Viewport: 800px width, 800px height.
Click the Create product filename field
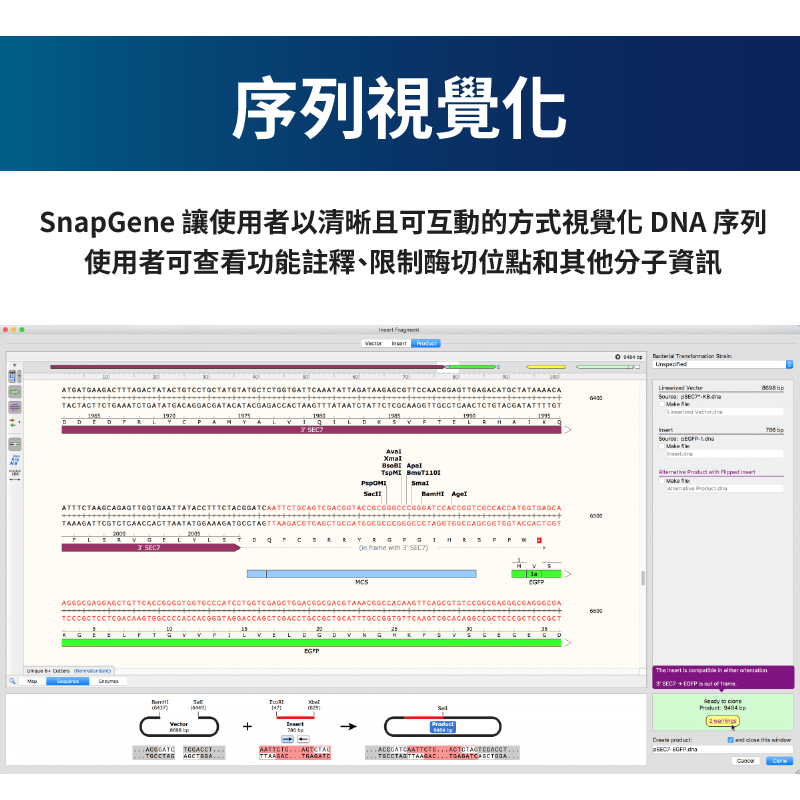click(722, 749)
